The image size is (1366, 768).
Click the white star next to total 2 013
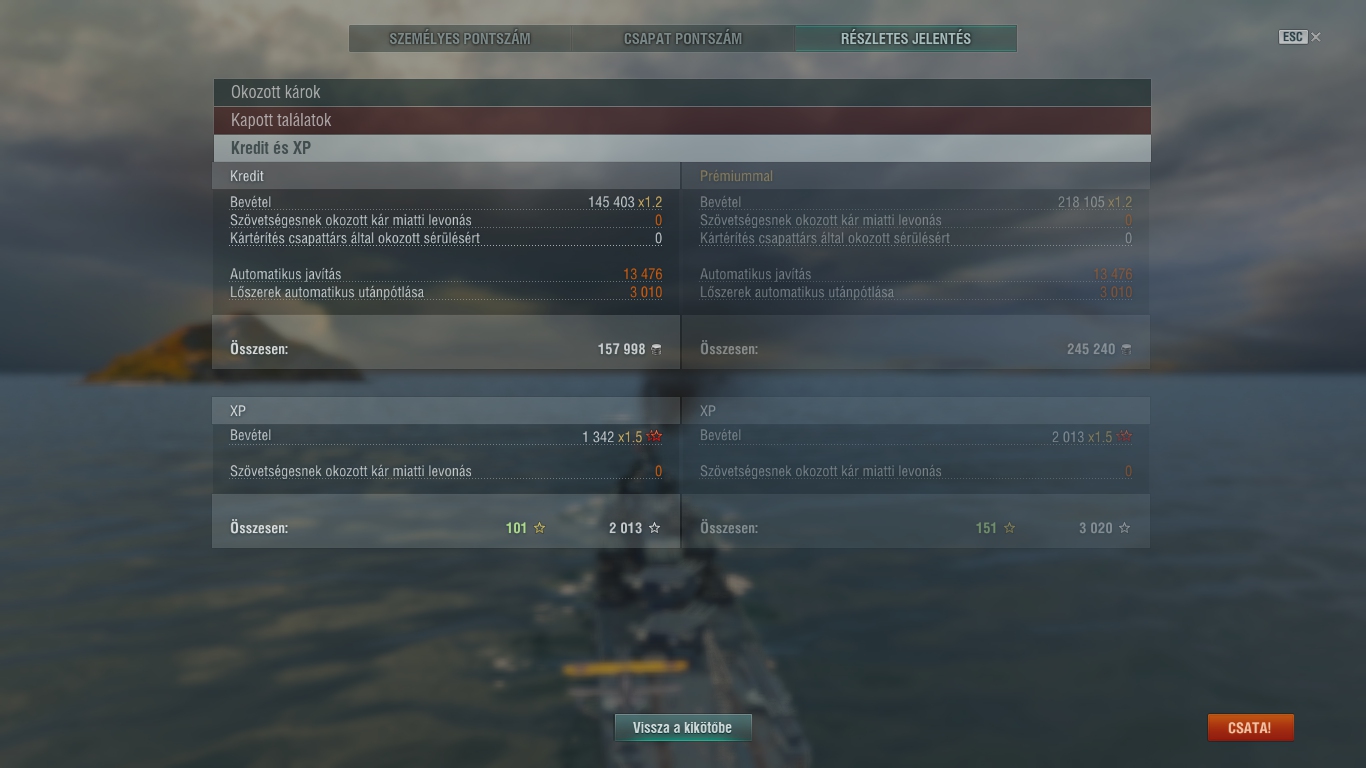tap(655, 528)
